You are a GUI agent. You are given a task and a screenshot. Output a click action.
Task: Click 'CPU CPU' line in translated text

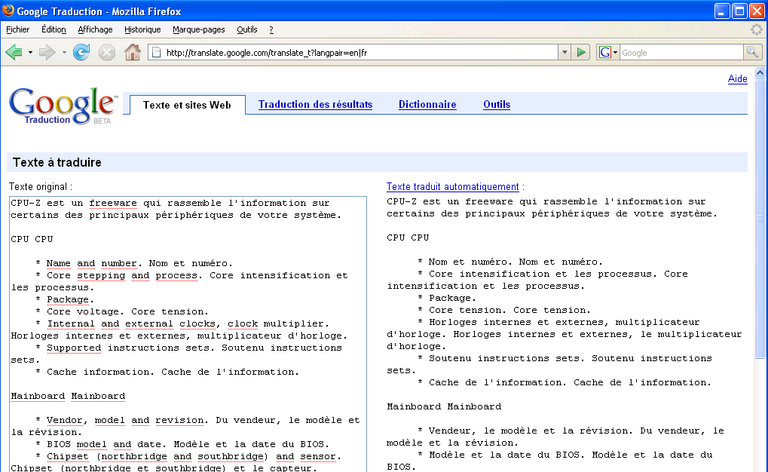pyautogui.click(x=408, y=237)
